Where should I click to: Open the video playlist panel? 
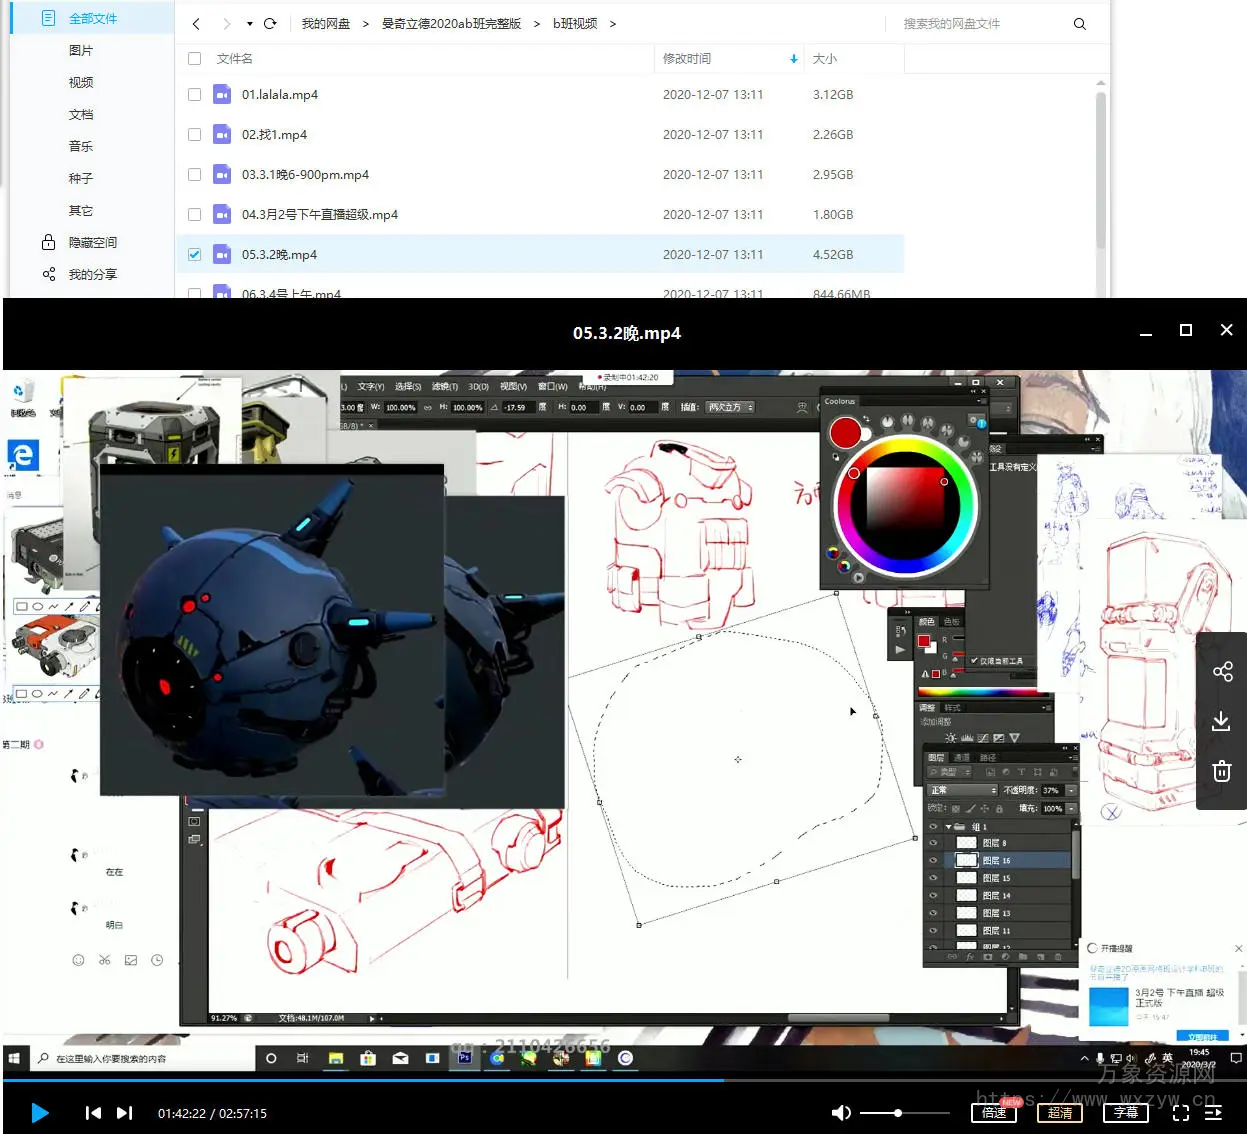click(x=1214, y=1113)
